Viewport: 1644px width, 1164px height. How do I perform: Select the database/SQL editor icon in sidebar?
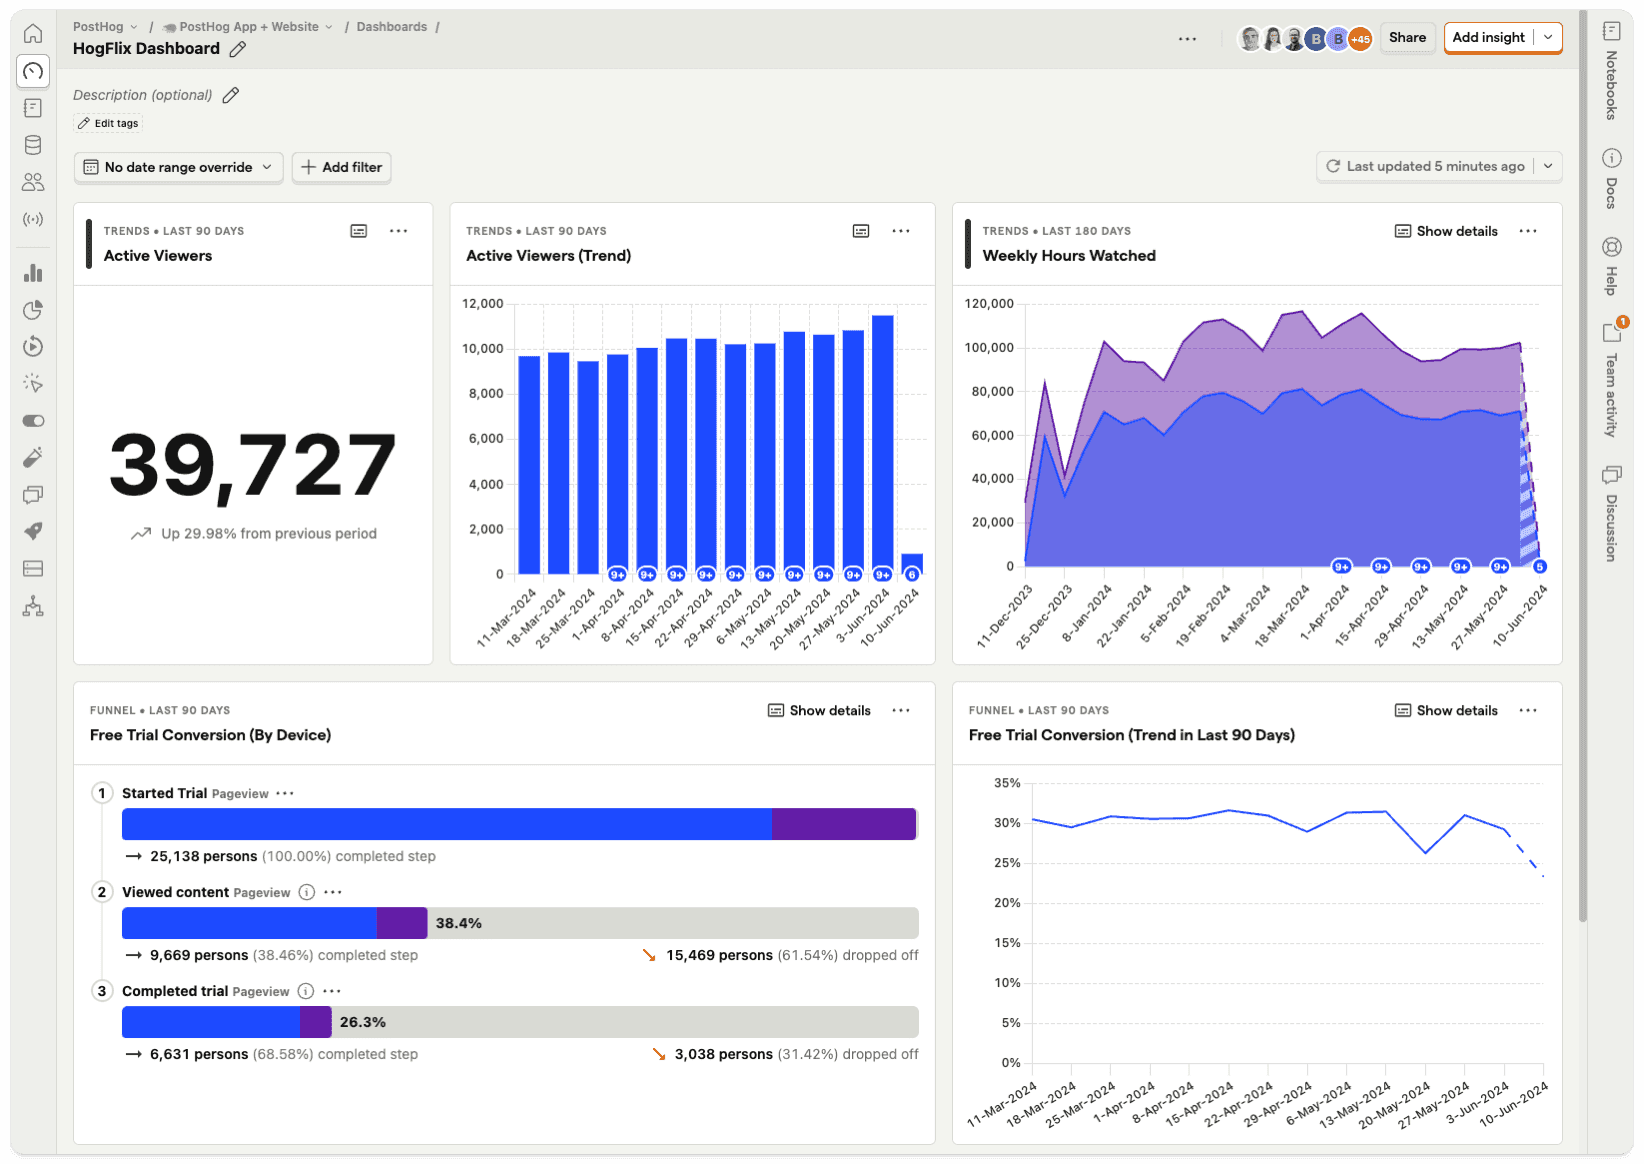tap(33, 144)
